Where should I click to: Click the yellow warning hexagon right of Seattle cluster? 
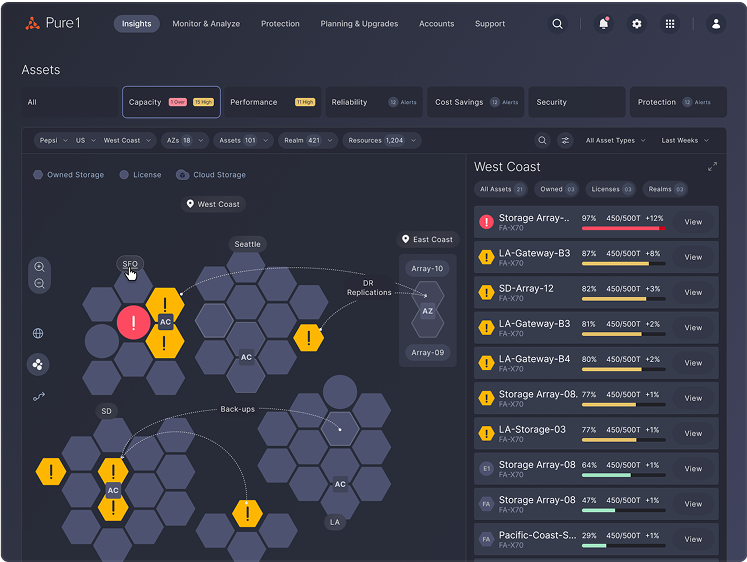tap(309, 338)
